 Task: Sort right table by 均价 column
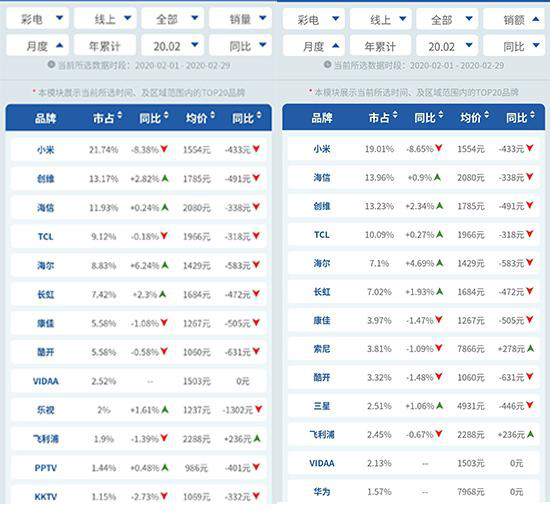click(x=475, y=117)
